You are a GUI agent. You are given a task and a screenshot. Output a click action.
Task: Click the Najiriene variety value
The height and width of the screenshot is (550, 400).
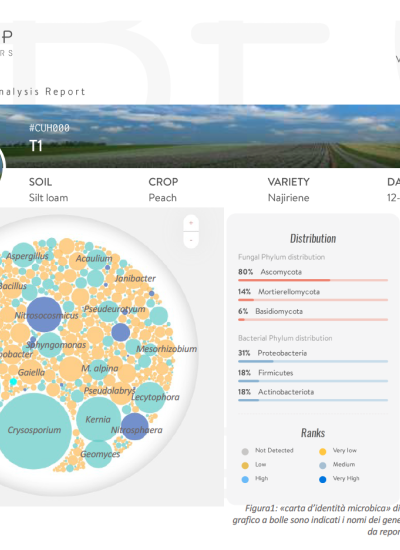pos(288,198)
